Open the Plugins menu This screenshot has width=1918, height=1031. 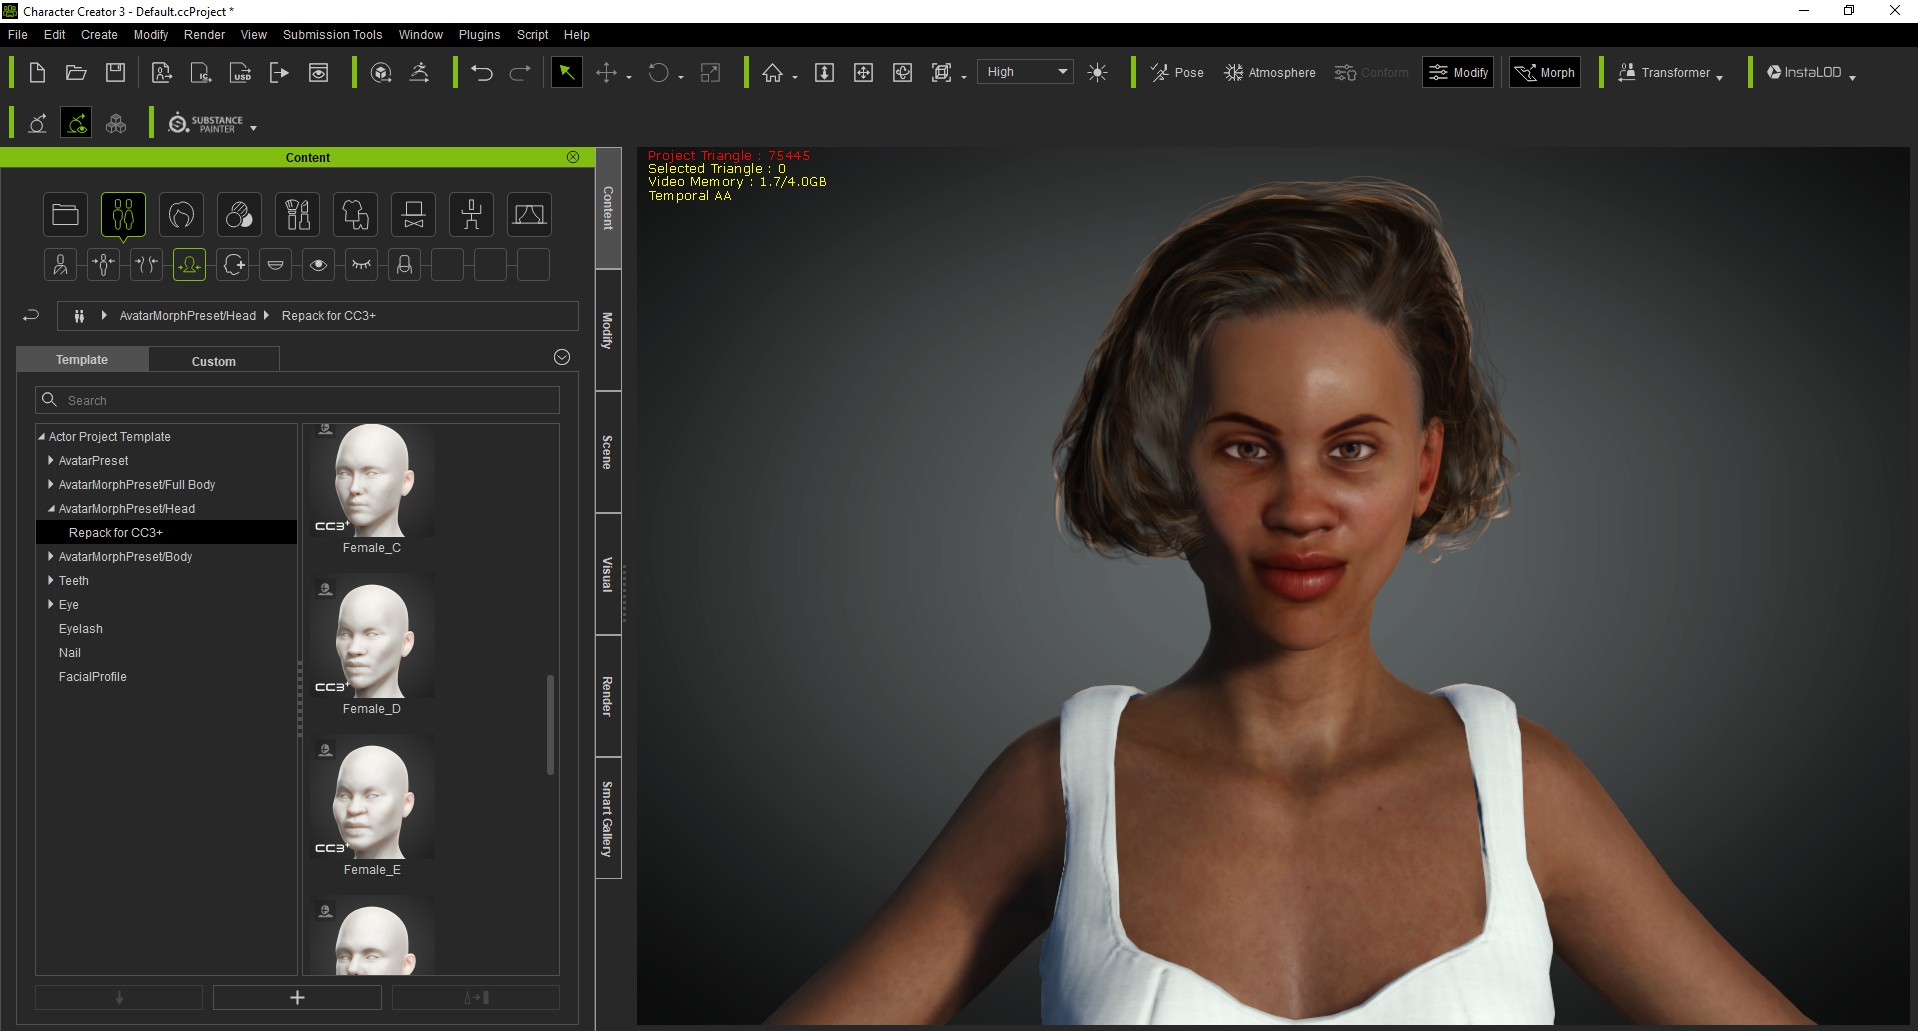point(479,34)
